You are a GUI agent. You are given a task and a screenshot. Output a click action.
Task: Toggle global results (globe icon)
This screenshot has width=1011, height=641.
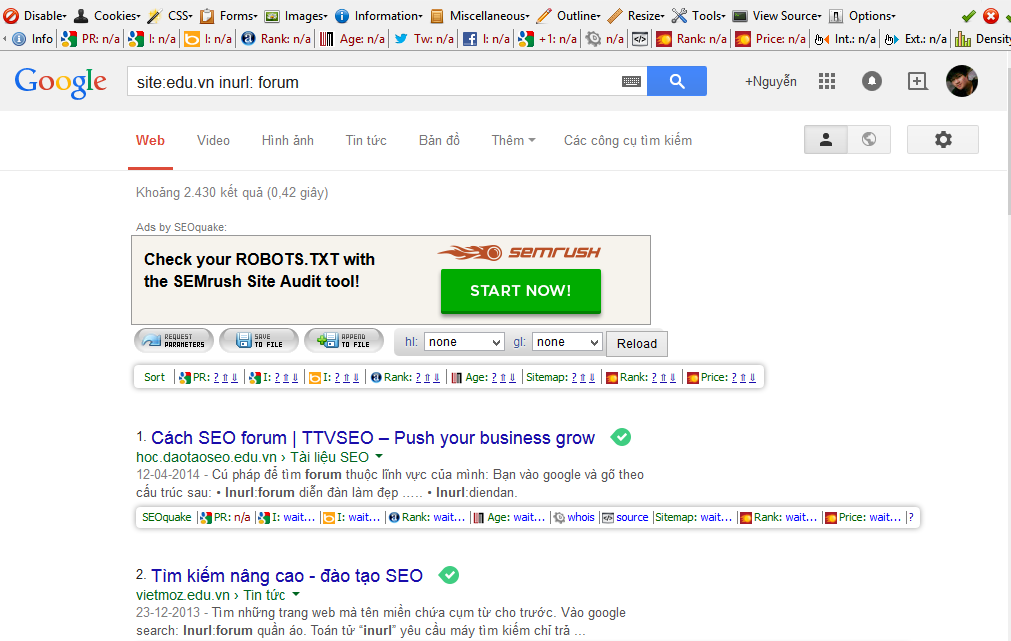pos(869,139)
